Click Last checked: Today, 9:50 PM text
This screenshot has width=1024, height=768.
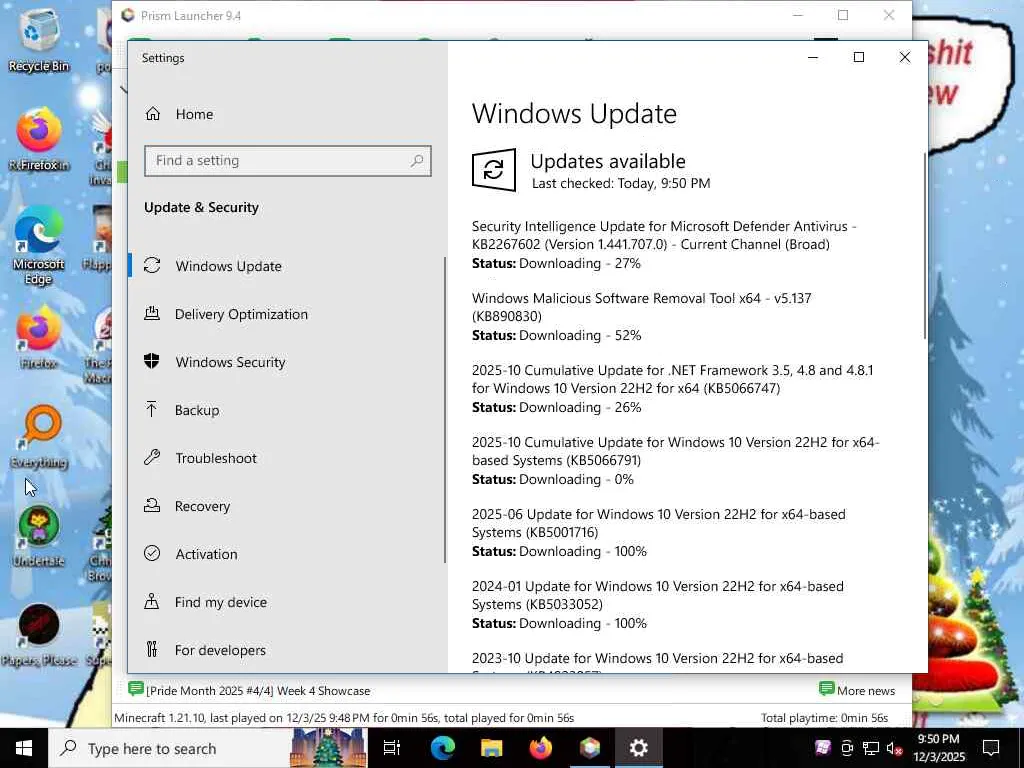pyautogui.click(x=620, y=184)
